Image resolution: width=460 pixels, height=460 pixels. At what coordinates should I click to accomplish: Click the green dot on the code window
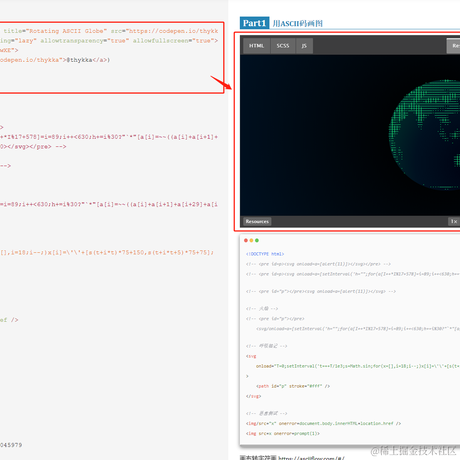coord(257,240)
